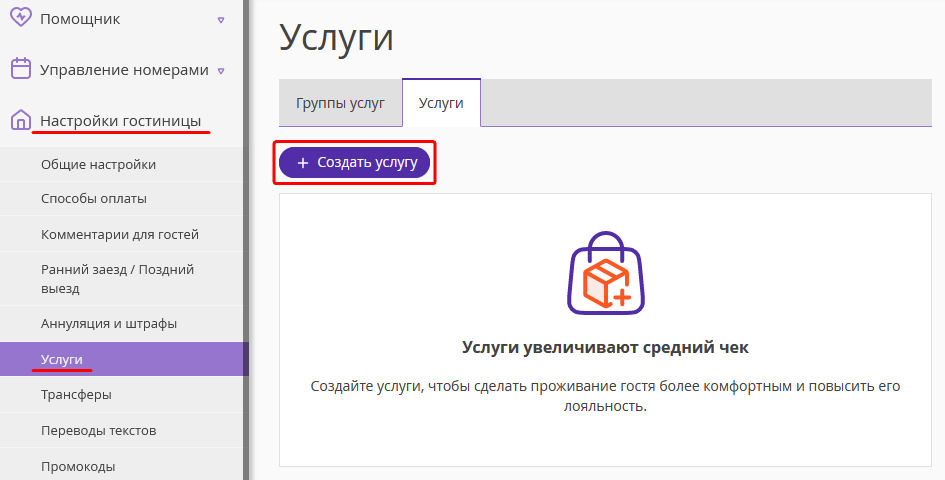The image size is (945, 480).
Task: Click the description starting Создайте услуги
Action: [605, 396]
